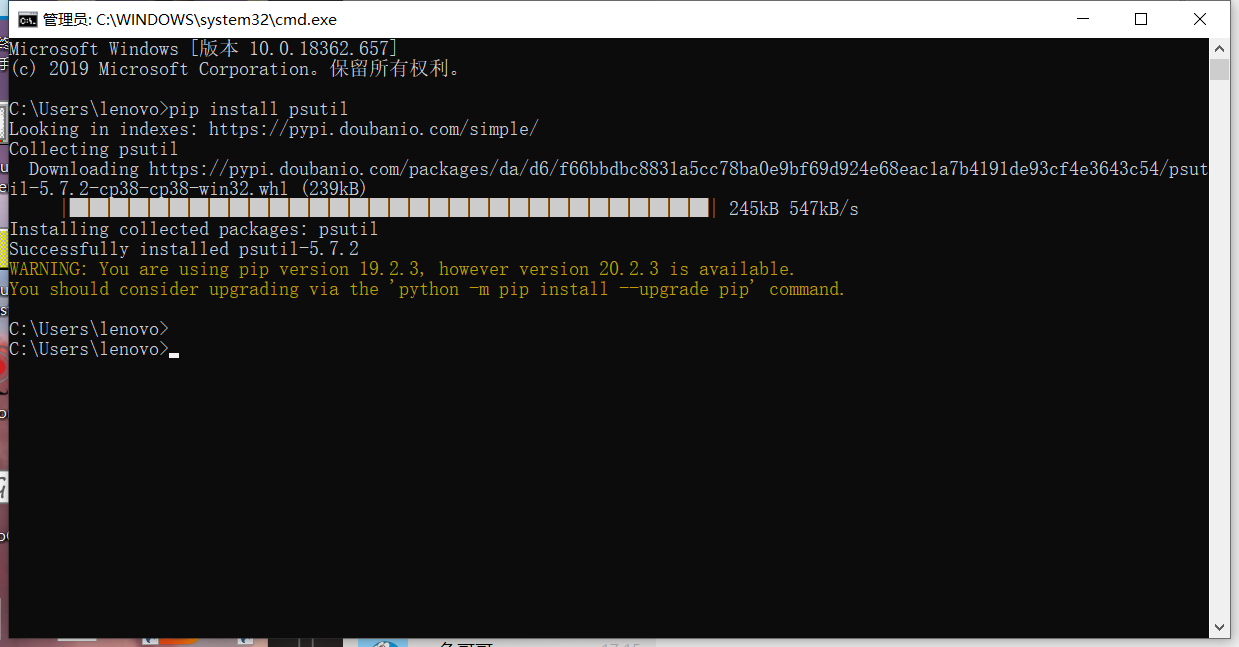The width and height of the screenshot is (1239, 647).
Task: Click 'Successfully installed psutil-5.7.2' line
Action: 184,249
